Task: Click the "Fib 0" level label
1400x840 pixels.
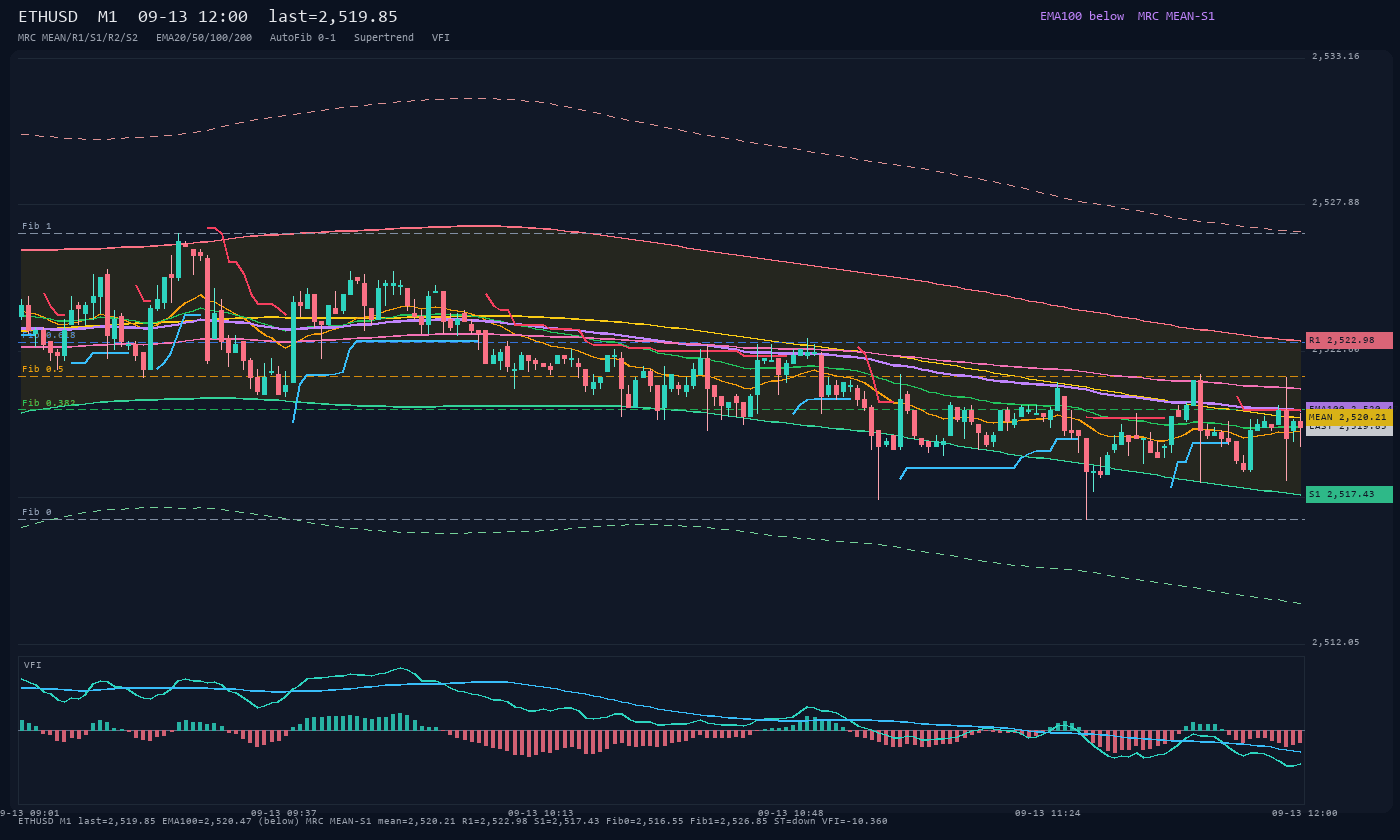Action: (37, 512)
